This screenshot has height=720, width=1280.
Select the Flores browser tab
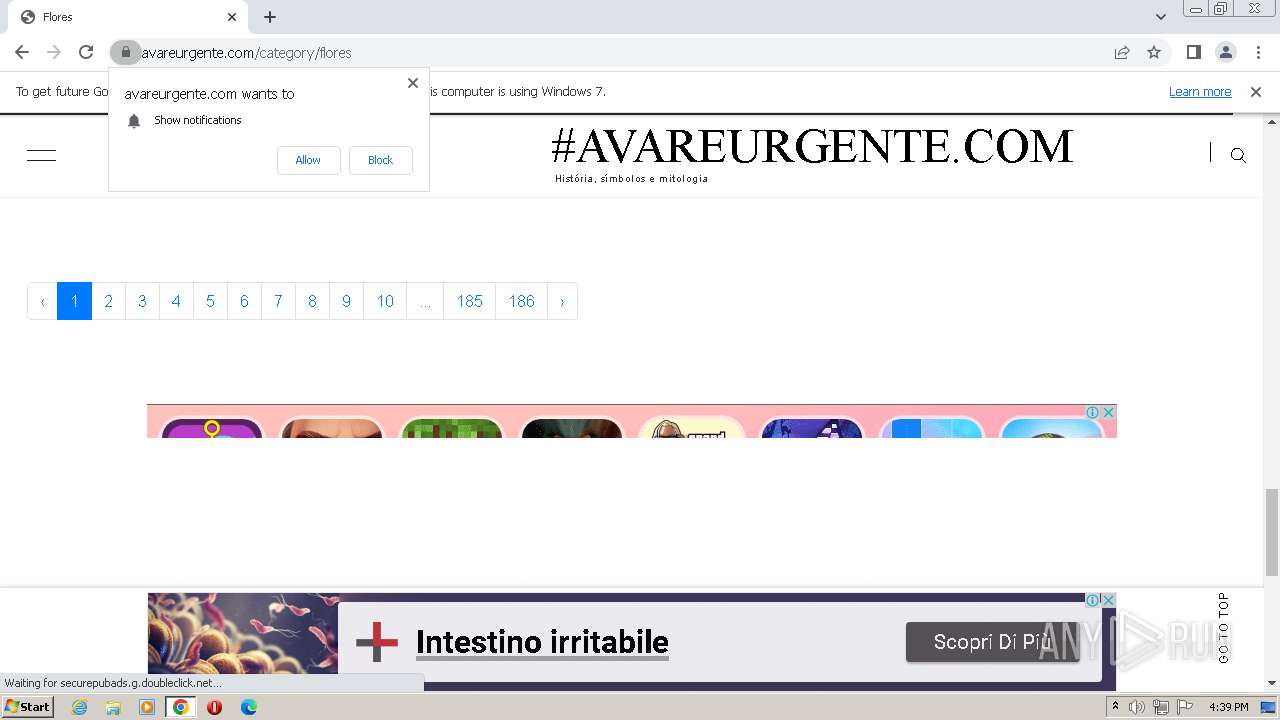coord(127,17)
